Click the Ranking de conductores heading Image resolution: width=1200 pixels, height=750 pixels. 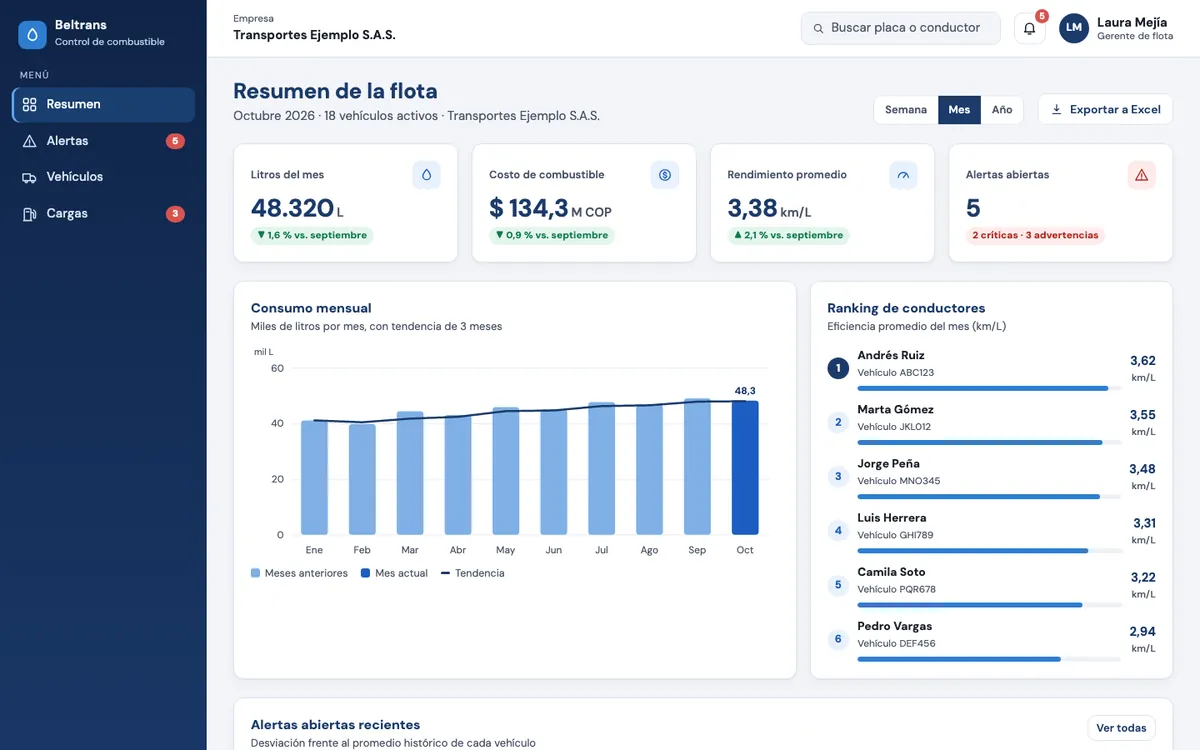[x=906, y=308]
